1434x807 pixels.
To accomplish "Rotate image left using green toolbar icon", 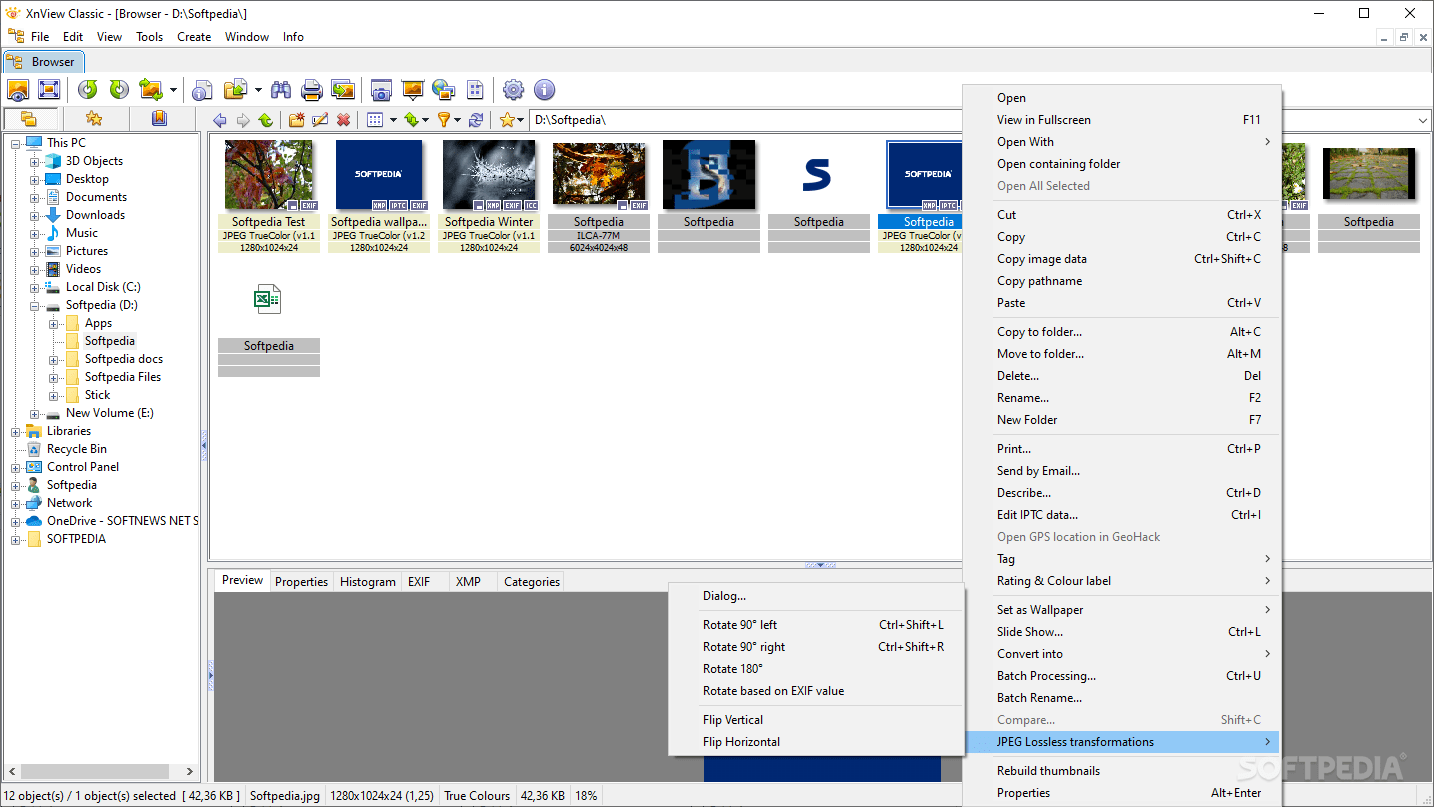I will pos(88,90).
